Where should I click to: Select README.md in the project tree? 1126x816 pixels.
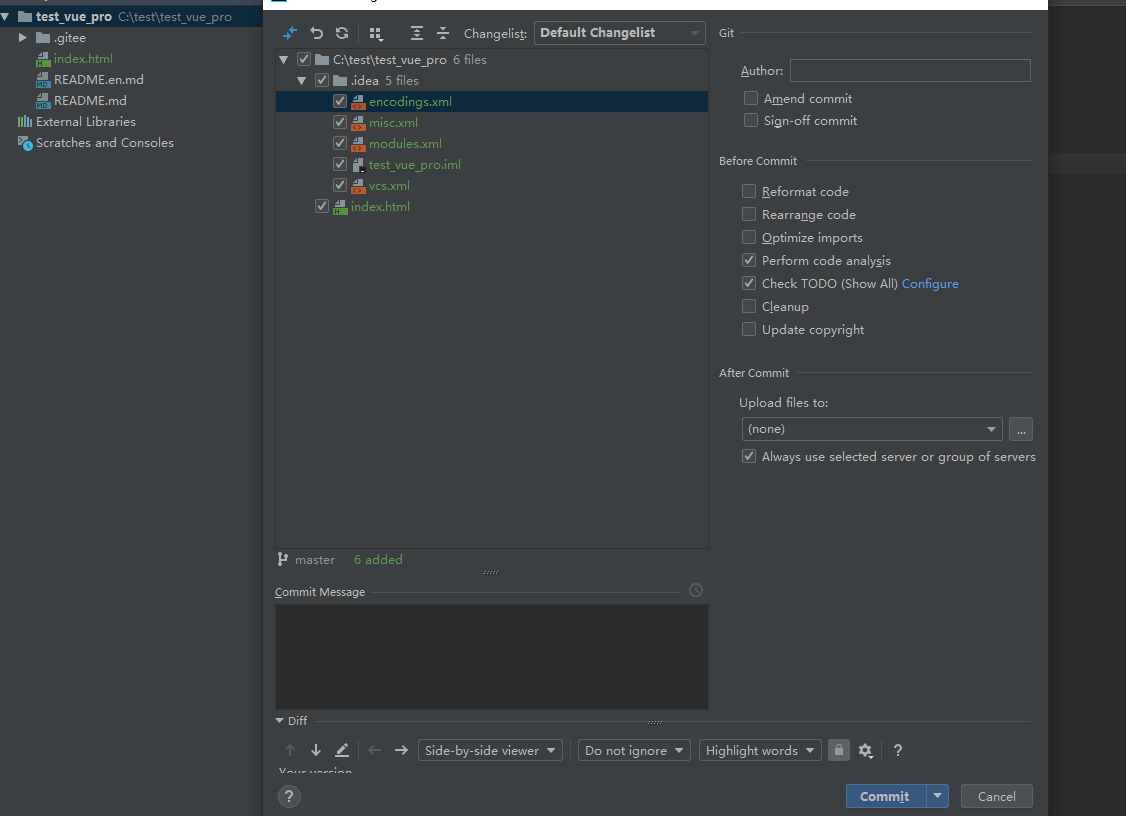[90, 101]
